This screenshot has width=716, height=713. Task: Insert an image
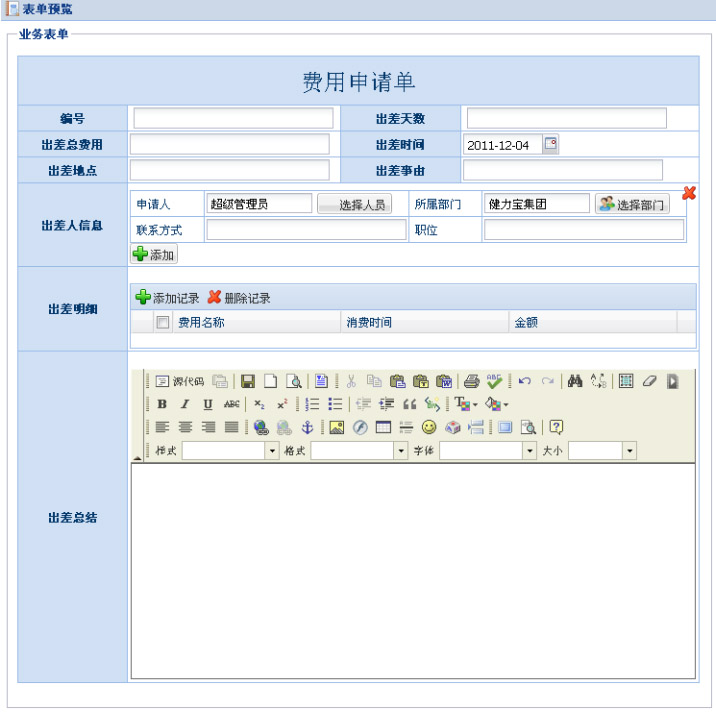tap(337, 428)
